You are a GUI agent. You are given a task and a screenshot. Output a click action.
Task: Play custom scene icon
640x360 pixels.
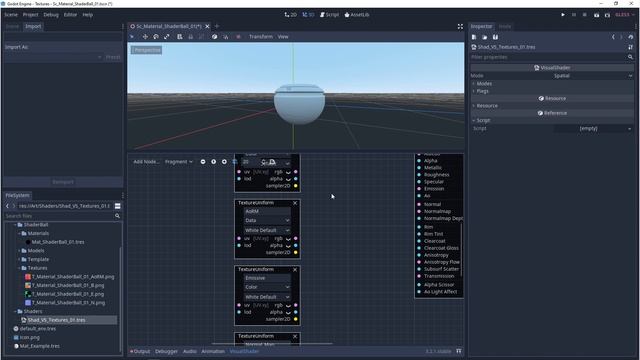coord(607,15)
